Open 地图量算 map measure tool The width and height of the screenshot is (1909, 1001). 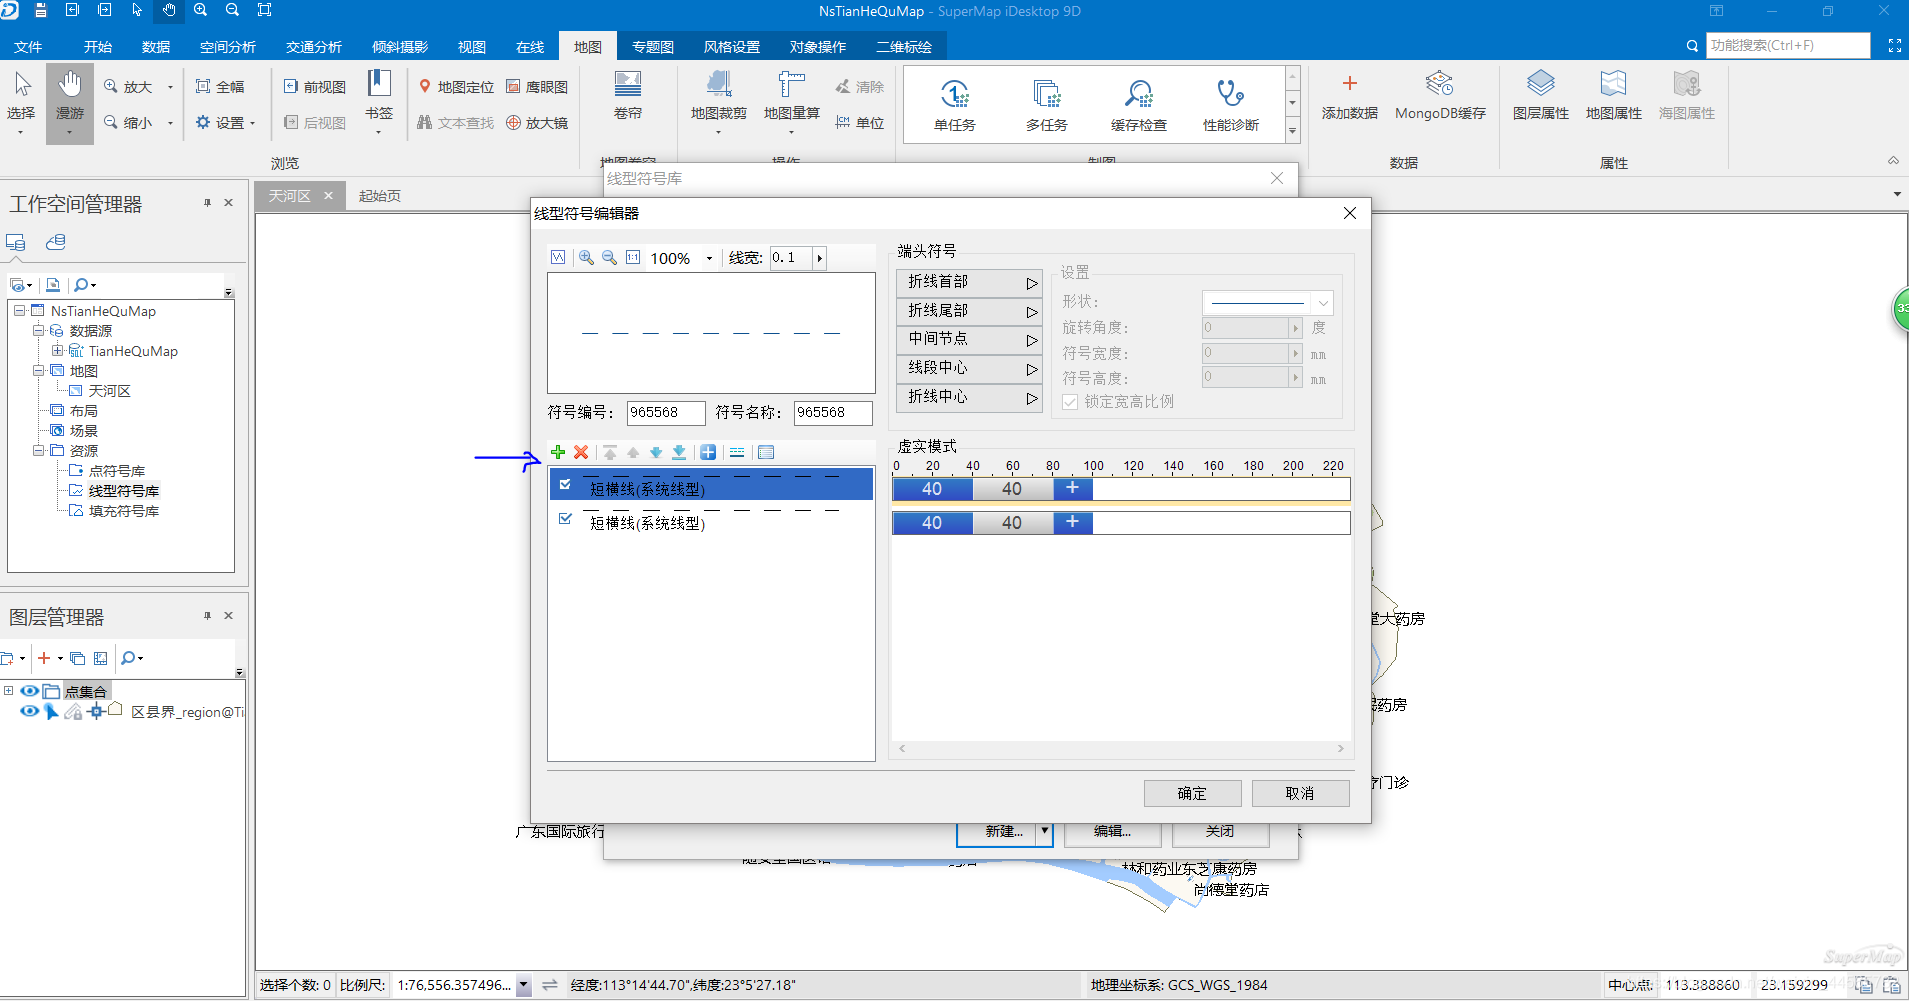[x=791, y=100]
